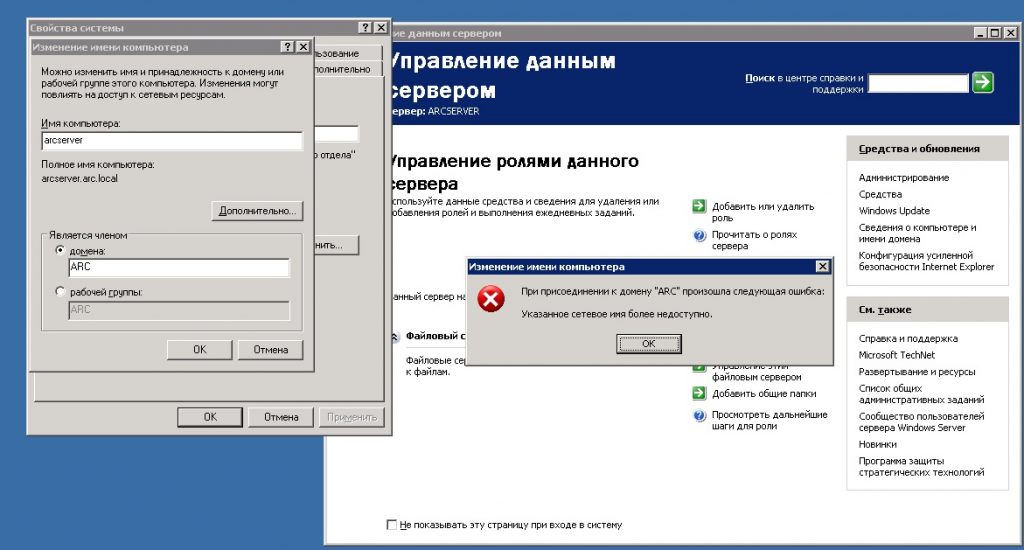This screenshot has width=1024, height=550.
Task: Maximize the server management window
Action: [x=995, y=33]
